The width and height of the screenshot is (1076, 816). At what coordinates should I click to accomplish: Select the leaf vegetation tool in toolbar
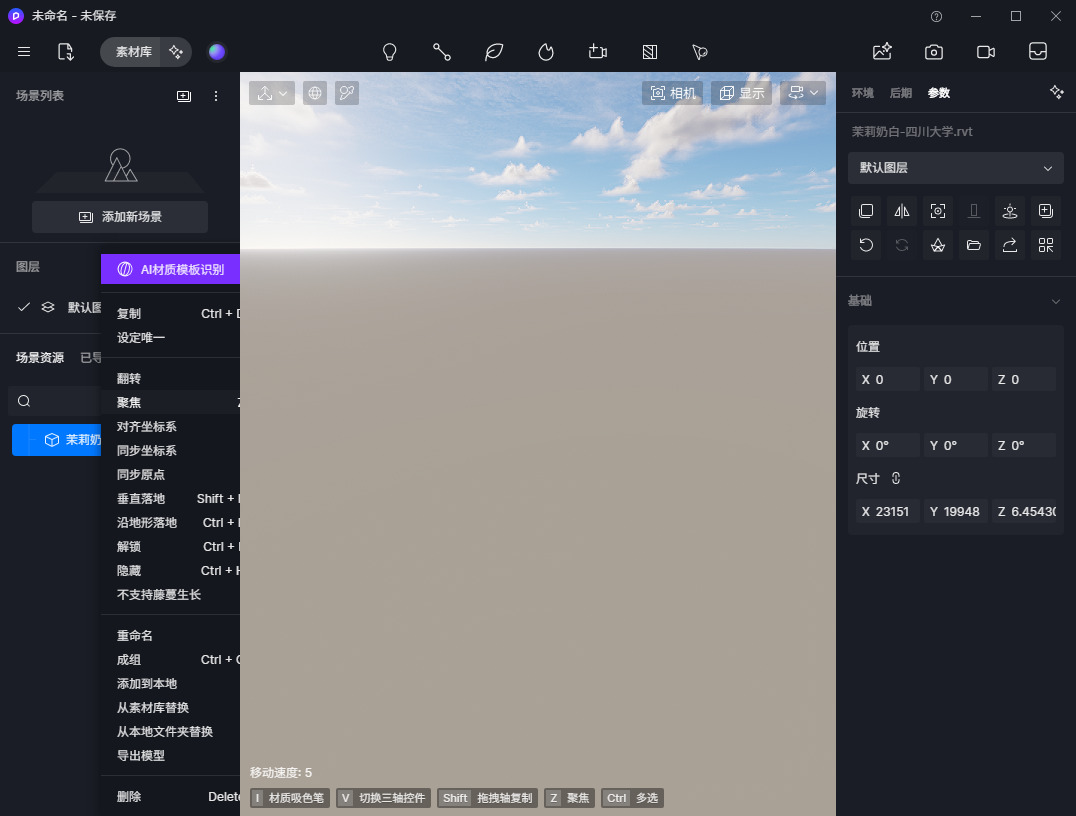[x=494, y=52]
